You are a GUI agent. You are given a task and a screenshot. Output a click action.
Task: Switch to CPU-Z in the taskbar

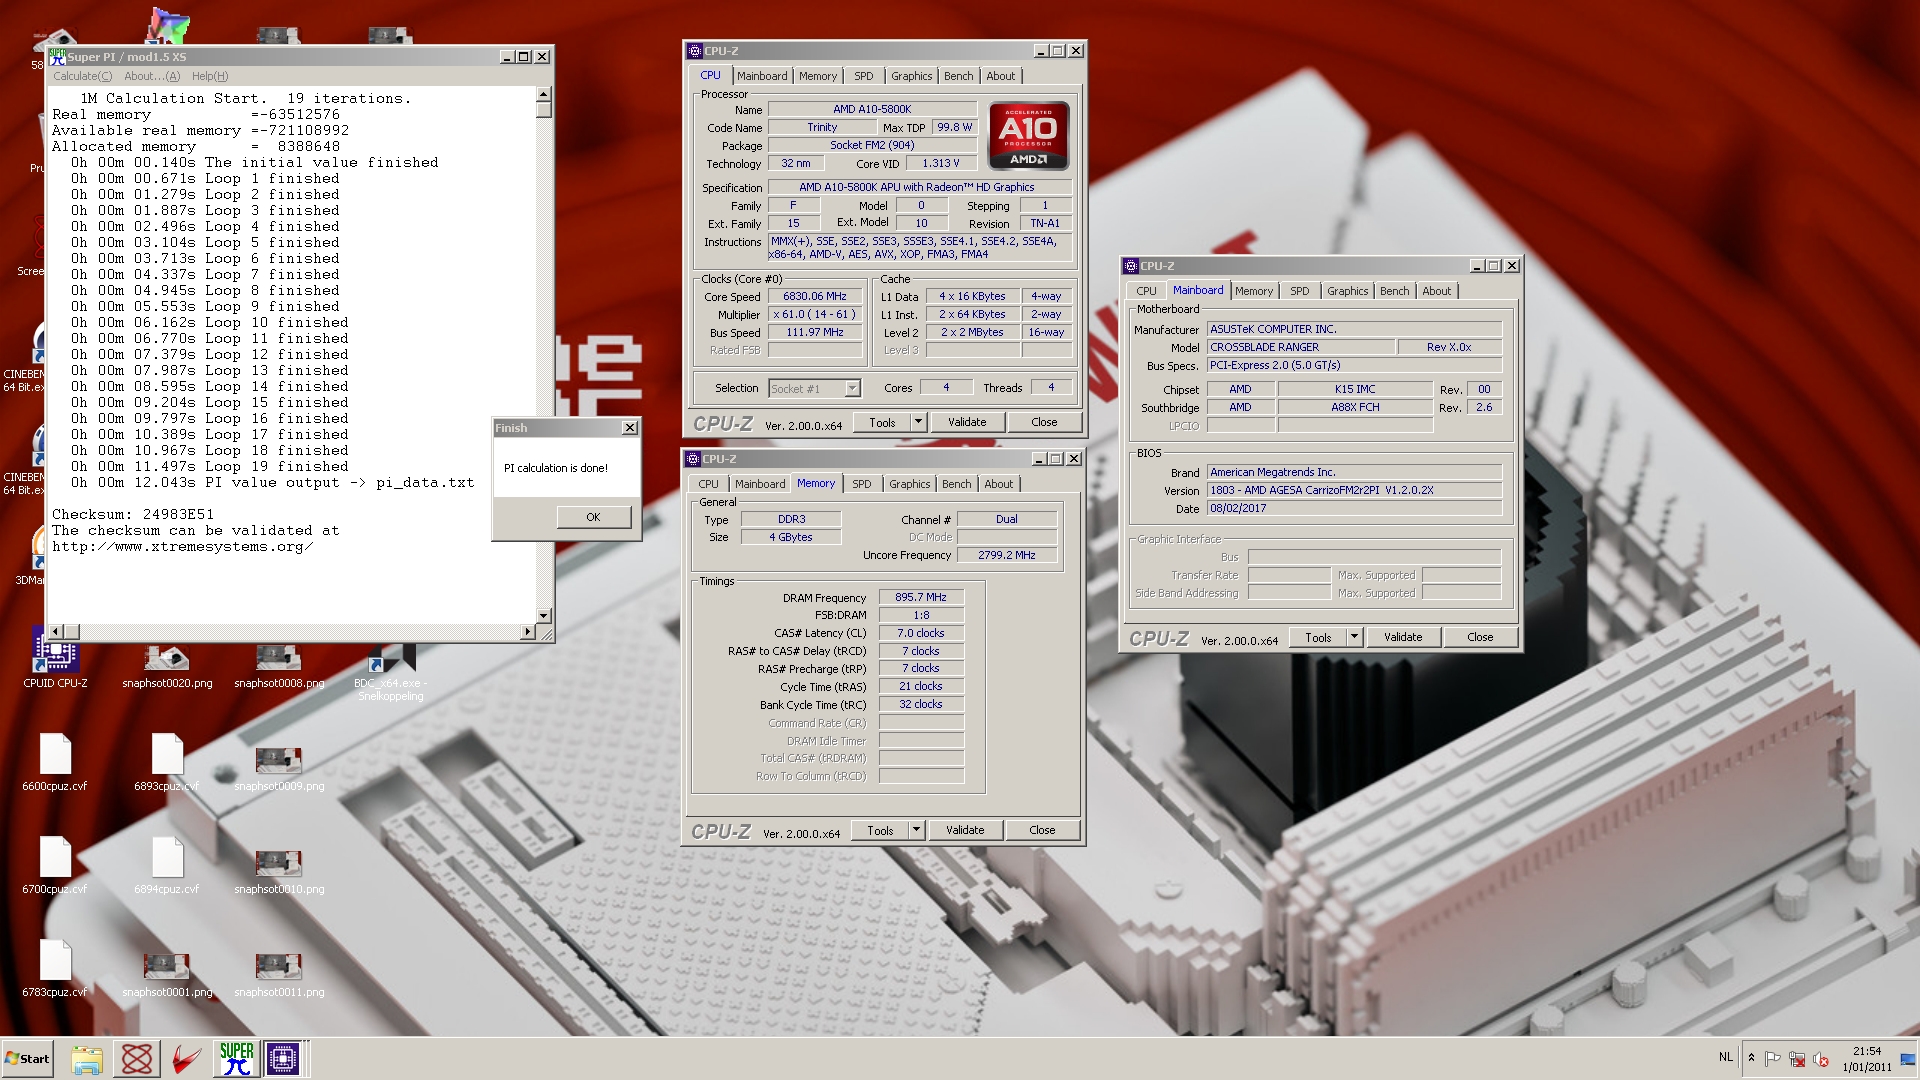click(283, 1059)
